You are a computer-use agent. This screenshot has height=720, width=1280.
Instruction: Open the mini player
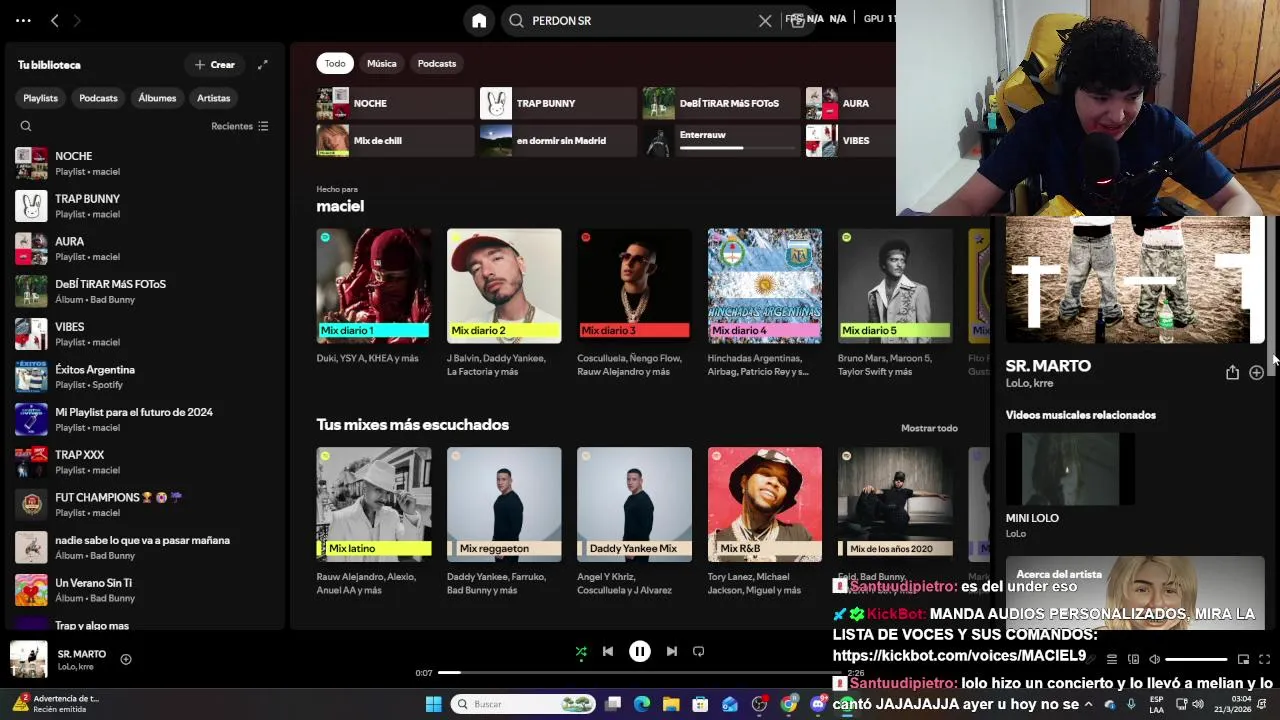coord(1243,659)
